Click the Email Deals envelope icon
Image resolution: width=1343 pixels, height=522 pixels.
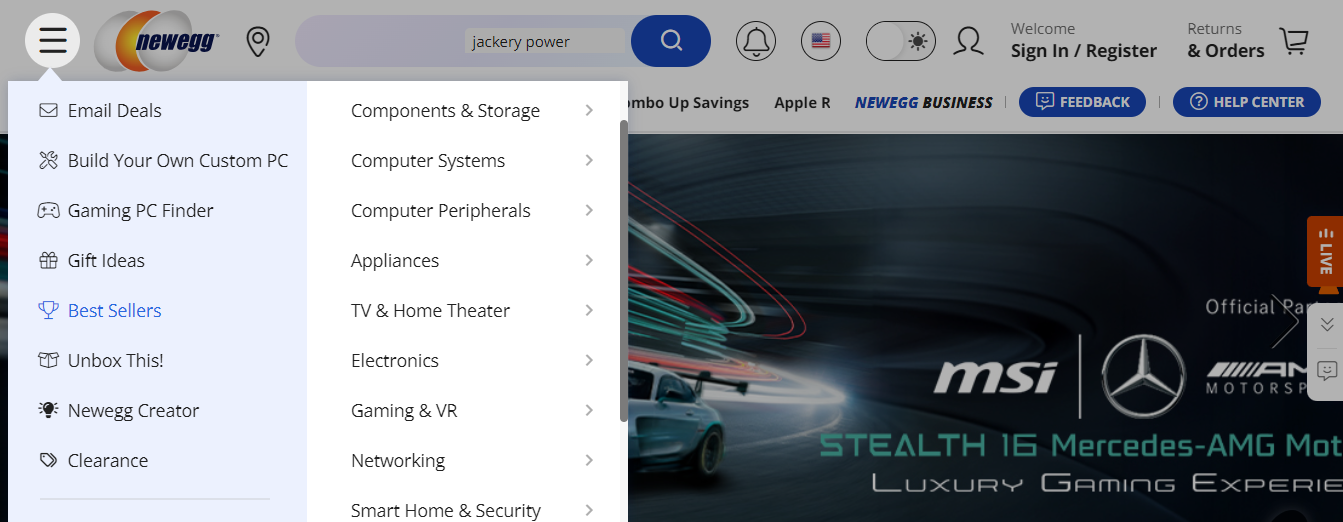[x=48, y=110]
